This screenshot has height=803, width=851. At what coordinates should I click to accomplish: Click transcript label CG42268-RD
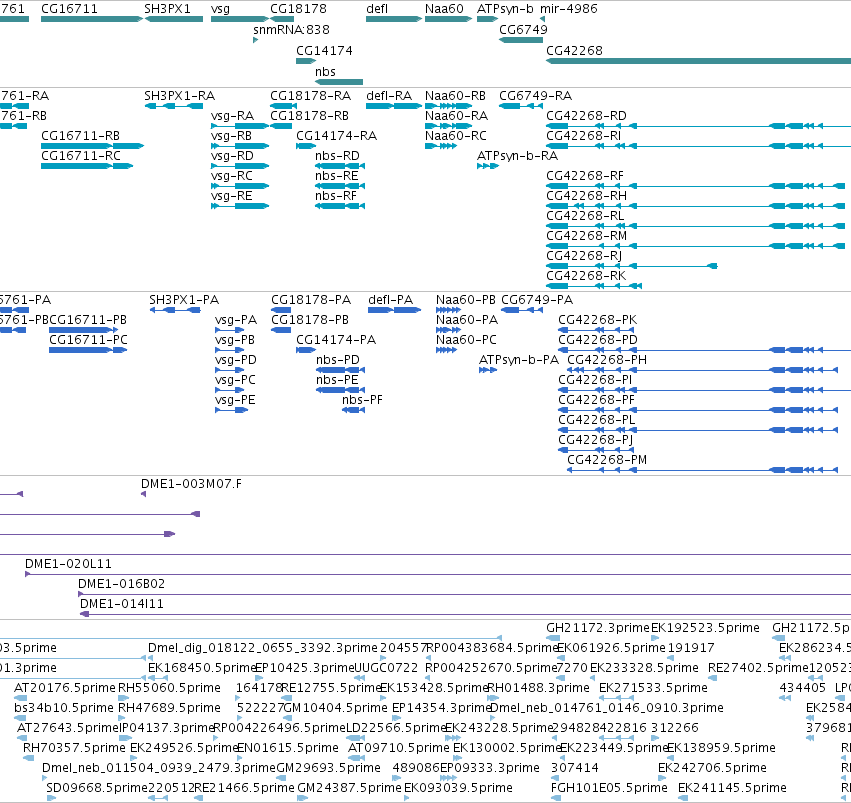pos(586,116)
